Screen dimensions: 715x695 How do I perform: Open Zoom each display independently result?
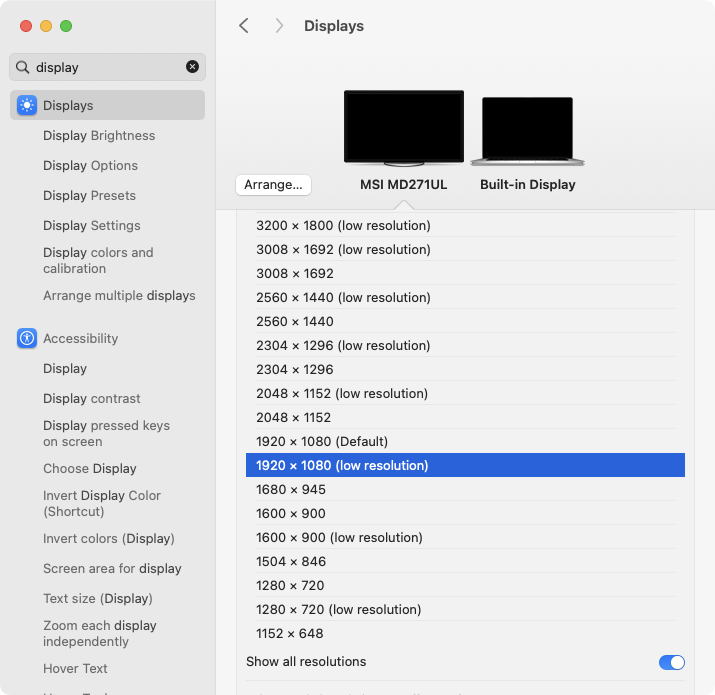(x=99, y=633)
